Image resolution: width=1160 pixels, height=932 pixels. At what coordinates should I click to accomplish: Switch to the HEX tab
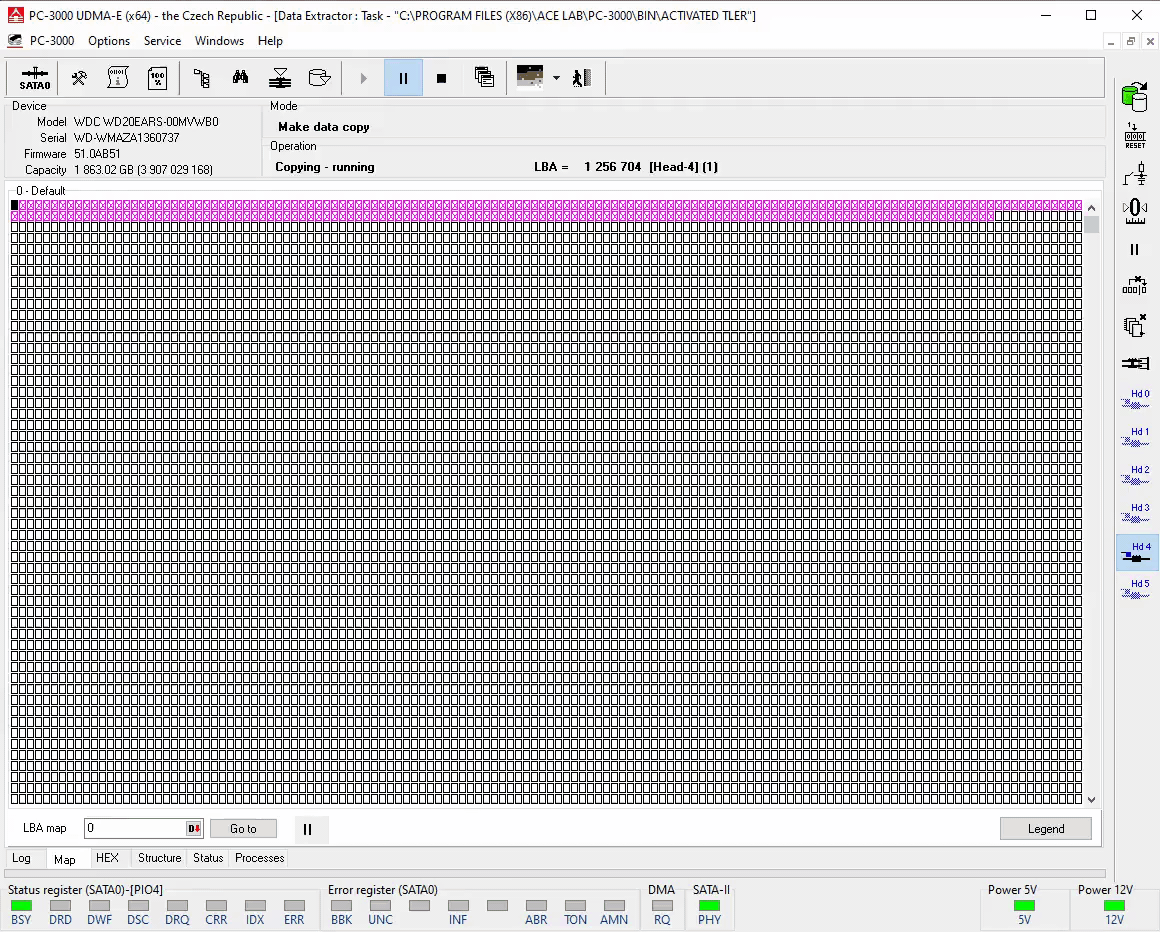coord(107,858)
